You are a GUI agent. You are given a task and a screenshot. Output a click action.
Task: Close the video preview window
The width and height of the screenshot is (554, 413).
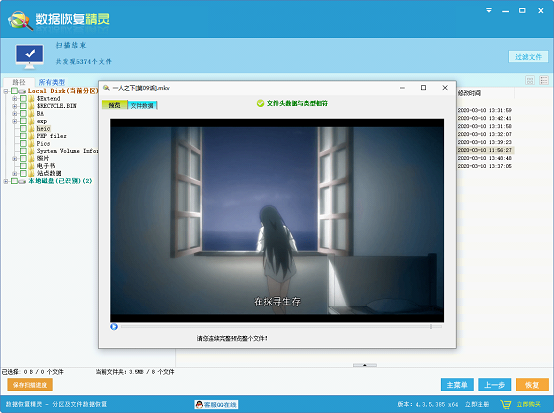[x=445, y=88]
